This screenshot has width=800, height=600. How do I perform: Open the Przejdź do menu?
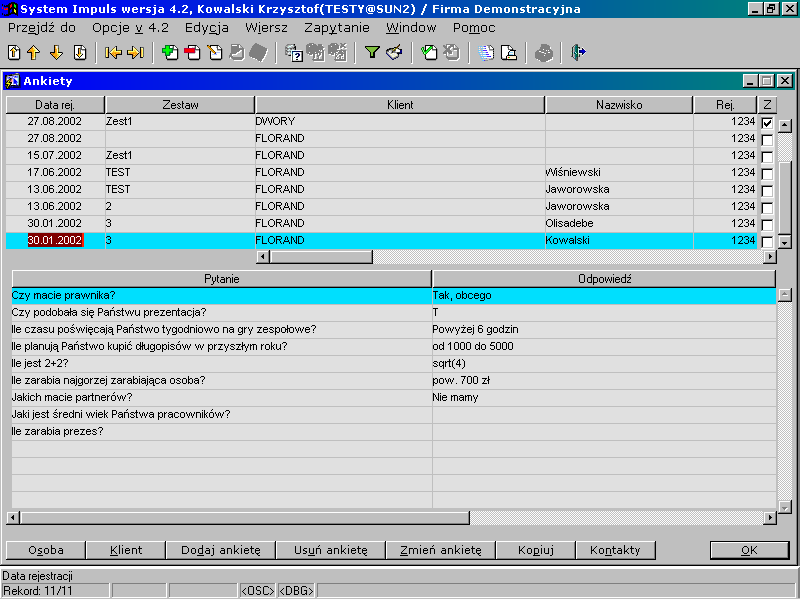[42, 28]
